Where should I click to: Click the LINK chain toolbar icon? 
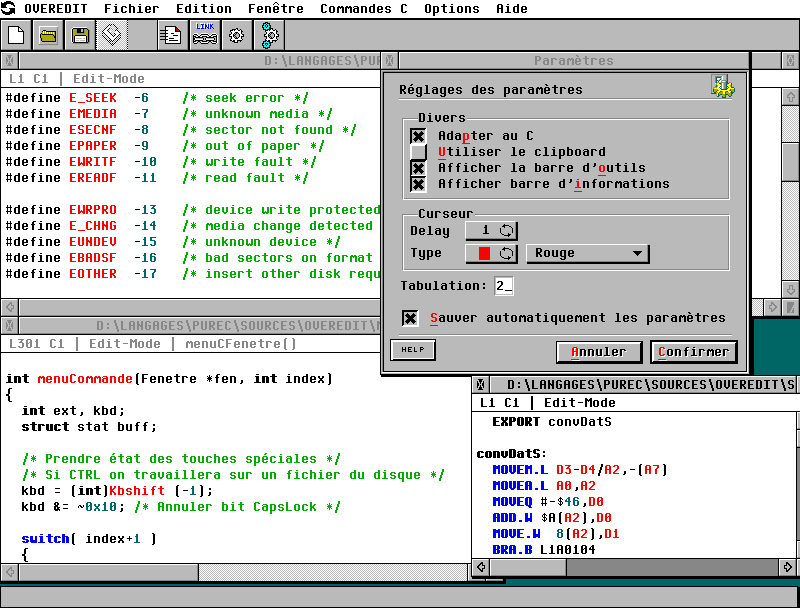204,36
